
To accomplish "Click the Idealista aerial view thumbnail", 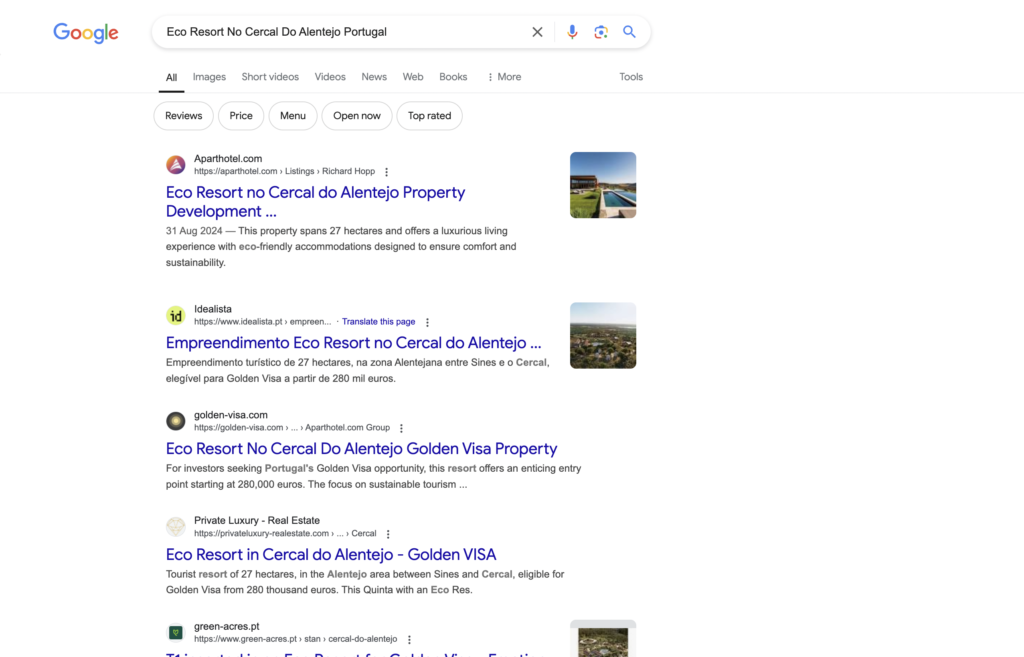I will coord(603,335).
